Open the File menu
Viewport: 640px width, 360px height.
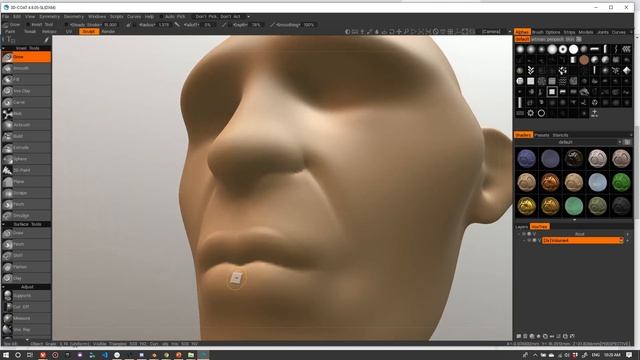coord(5,17)
